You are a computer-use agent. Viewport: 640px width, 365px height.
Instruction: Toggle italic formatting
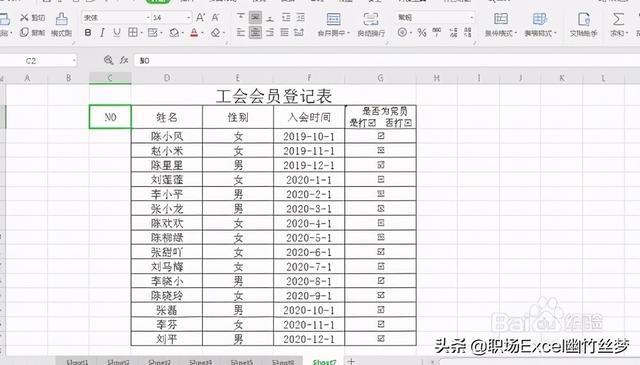pos(102,33)
